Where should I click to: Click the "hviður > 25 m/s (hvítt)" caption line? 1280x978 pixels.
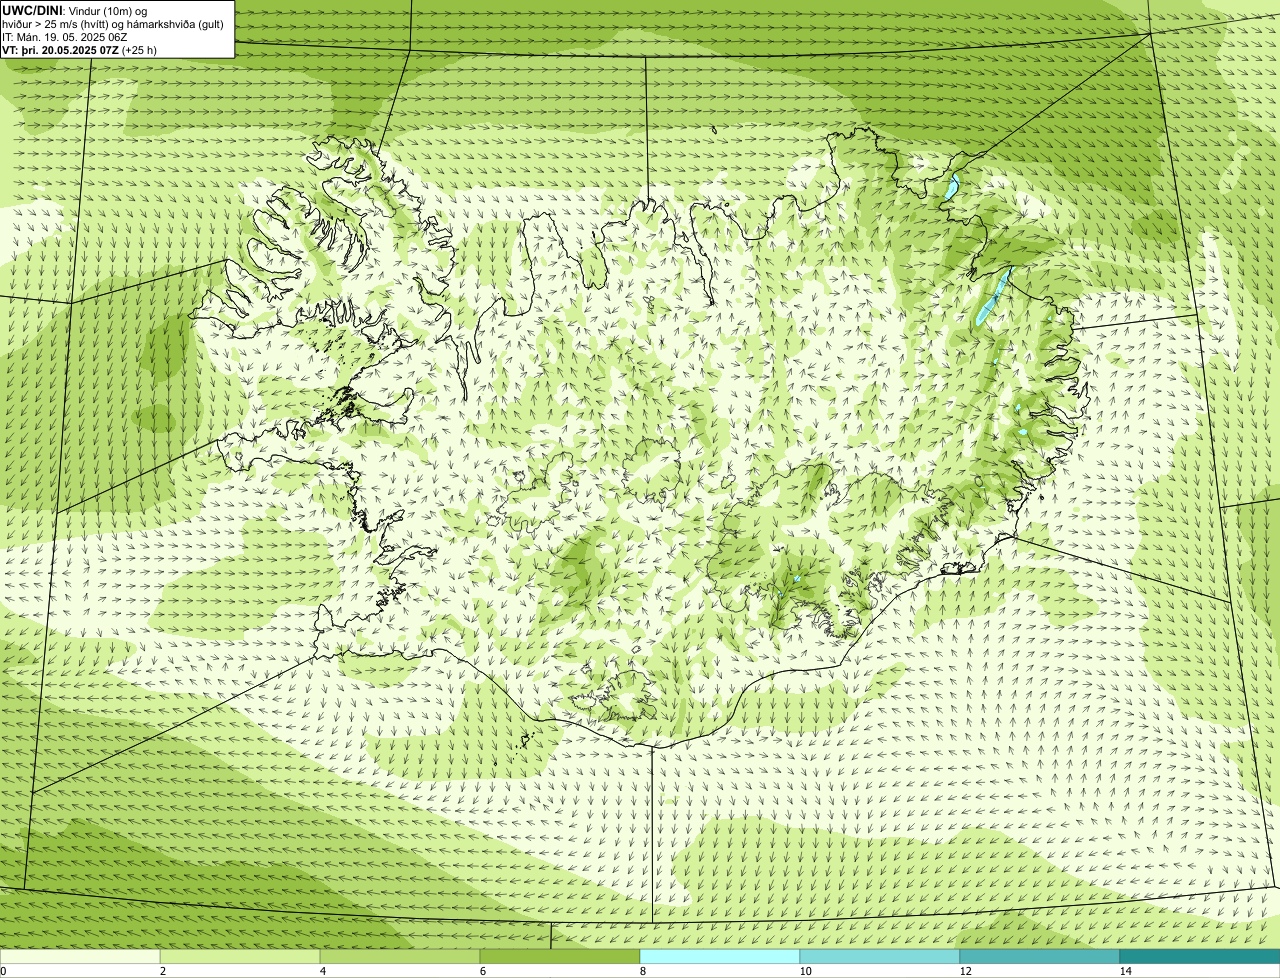point(113,23)
